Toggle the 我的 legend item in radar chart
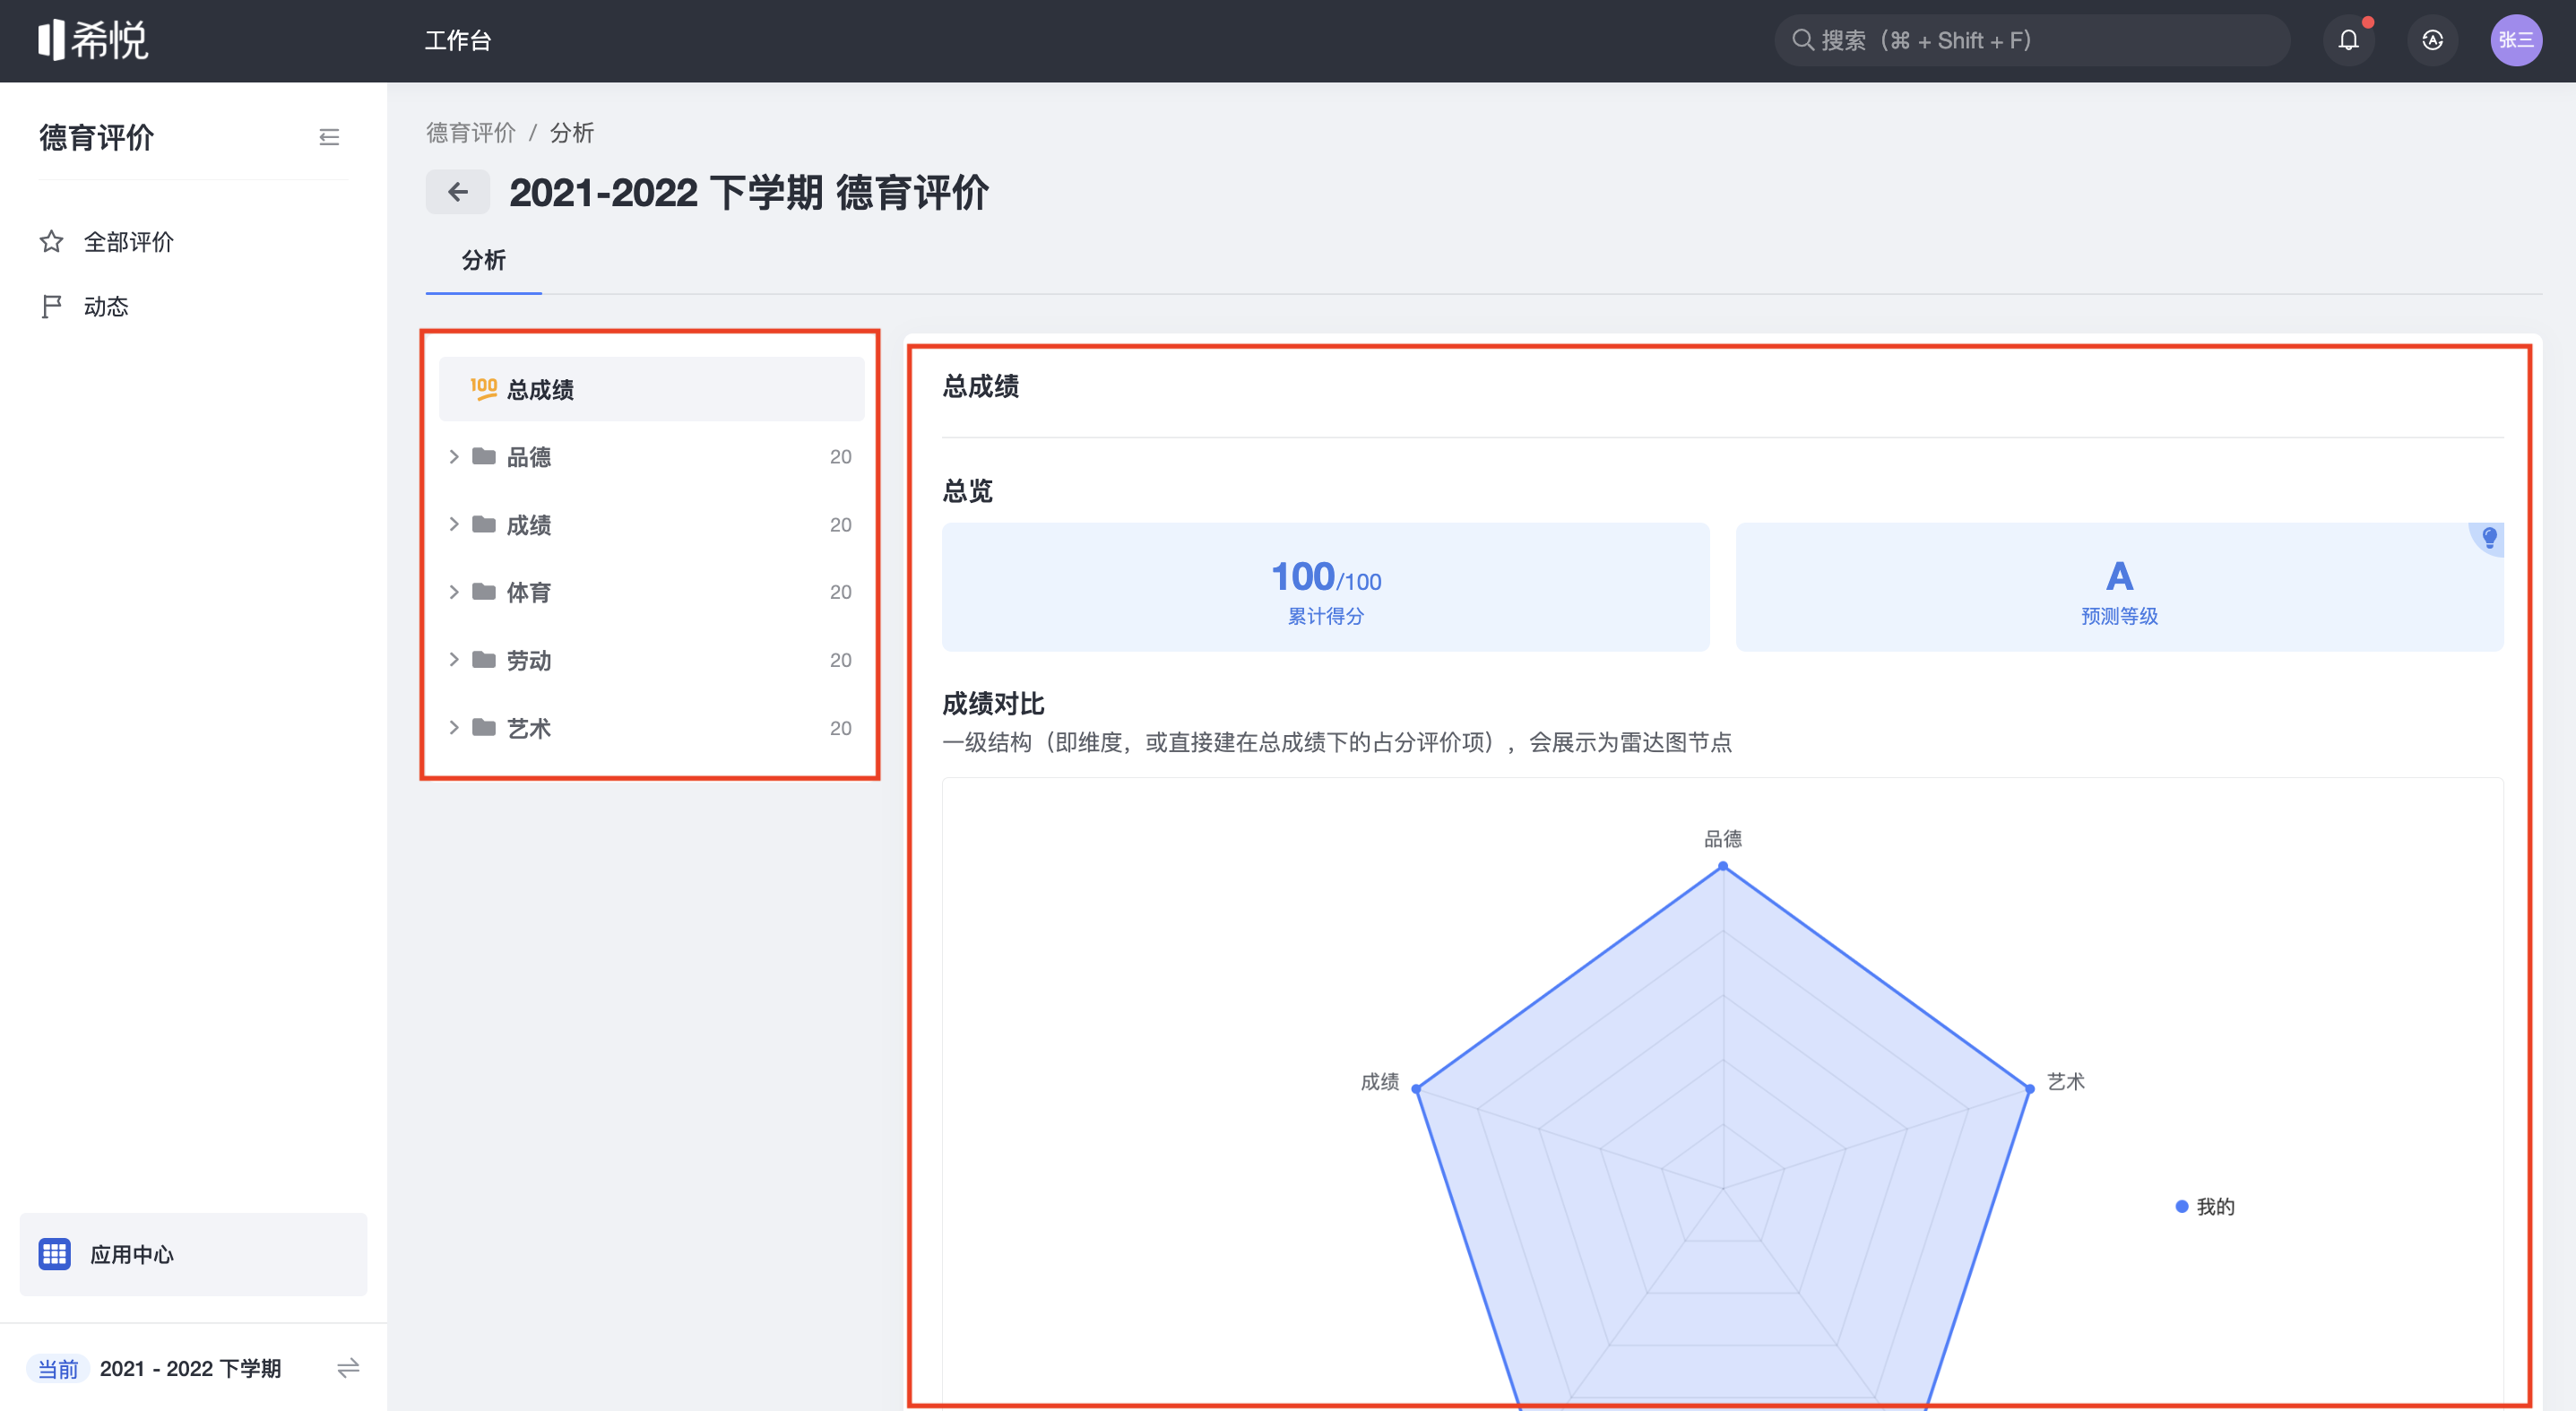 [2204, 1206]
